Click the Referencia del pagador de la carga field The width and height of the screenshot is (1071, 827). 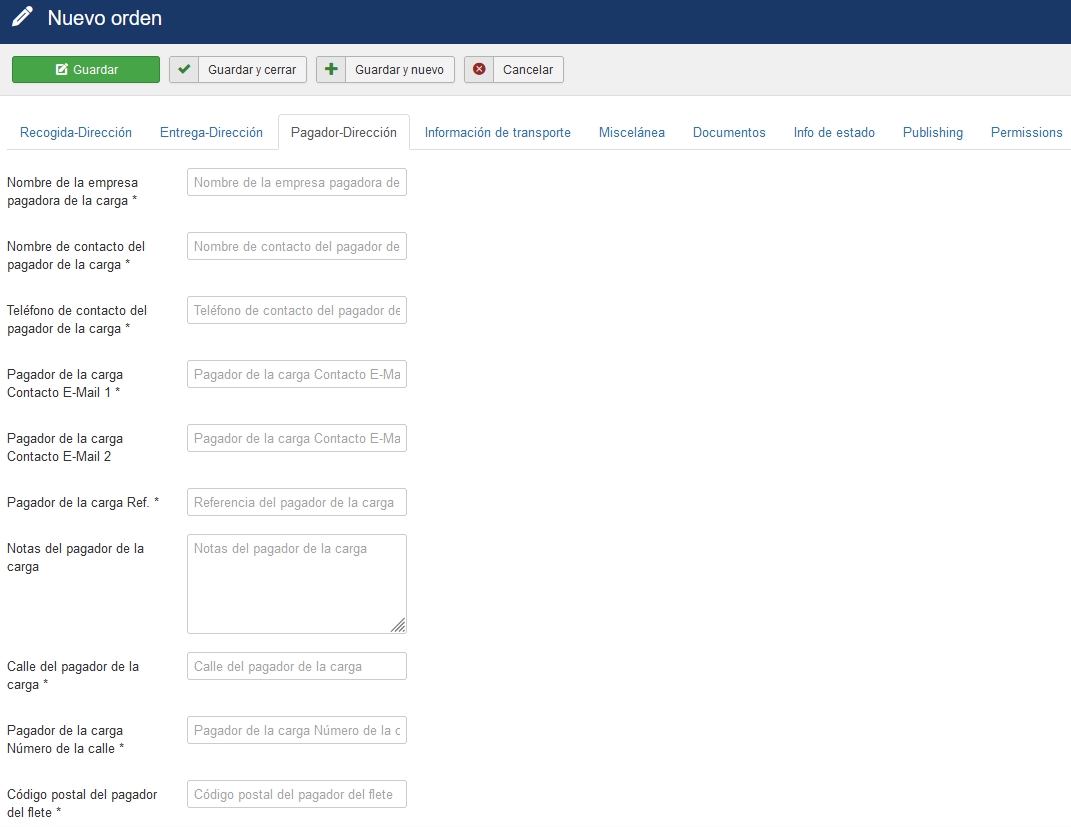[x=297, y=503]
